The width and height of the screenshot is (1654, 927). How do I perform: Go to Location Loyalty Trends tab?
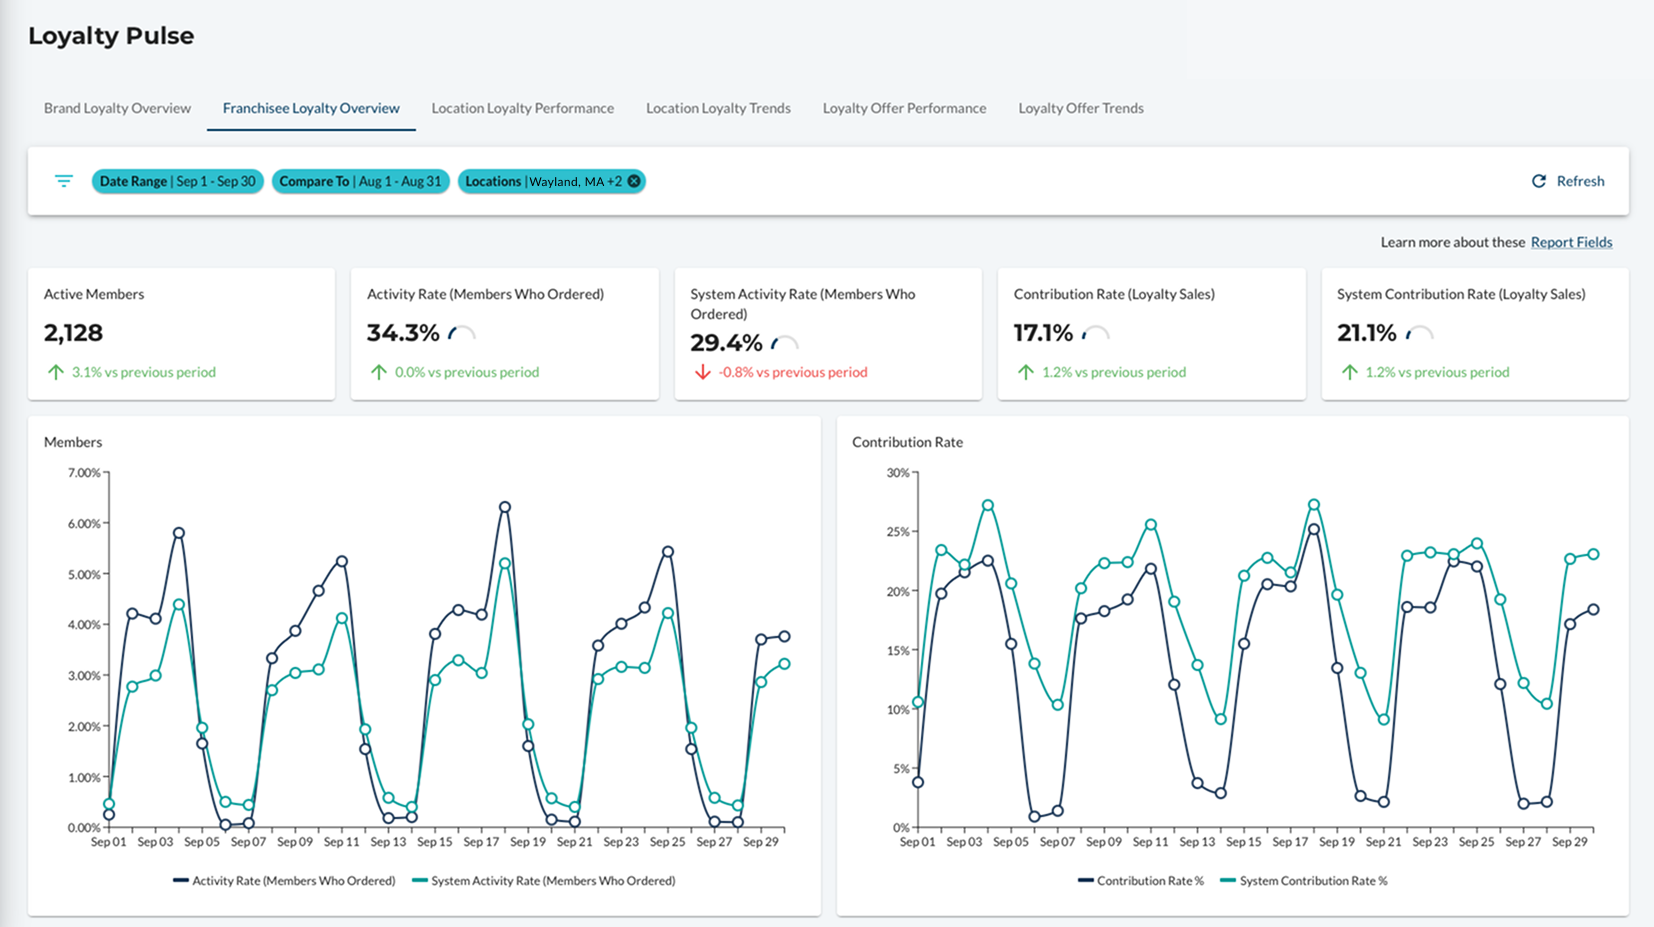coord(718,108)
